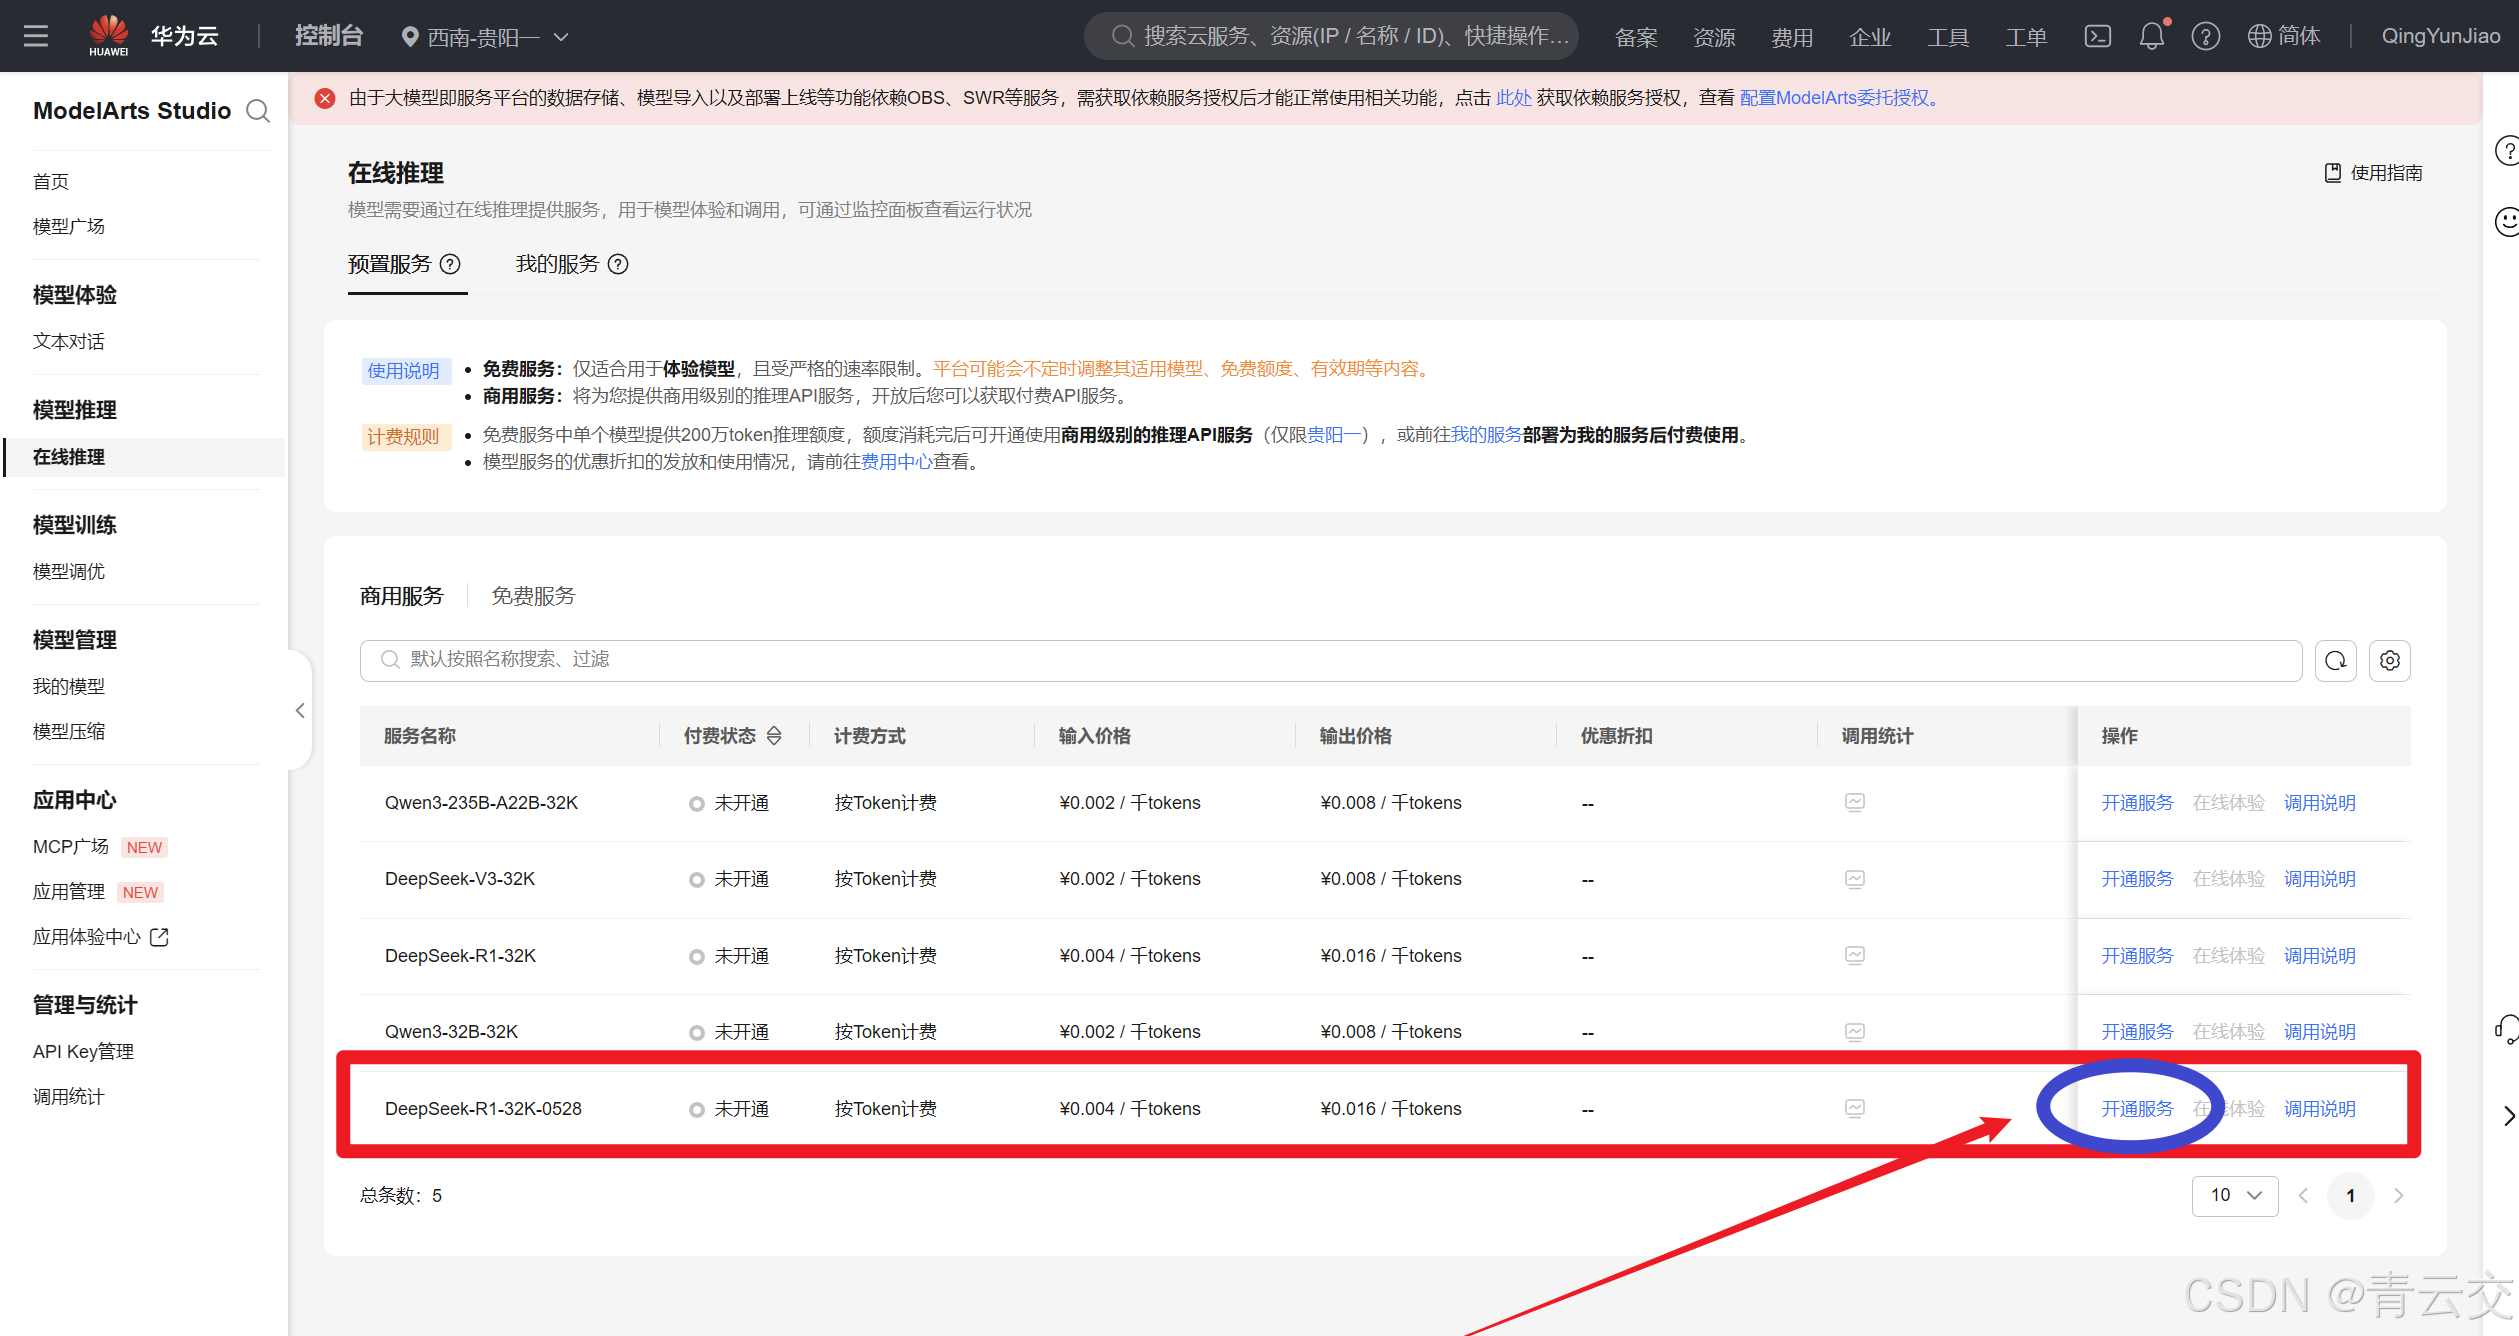
Task: Focus the global cloud service search box
Action: (x=1332, y=37)
